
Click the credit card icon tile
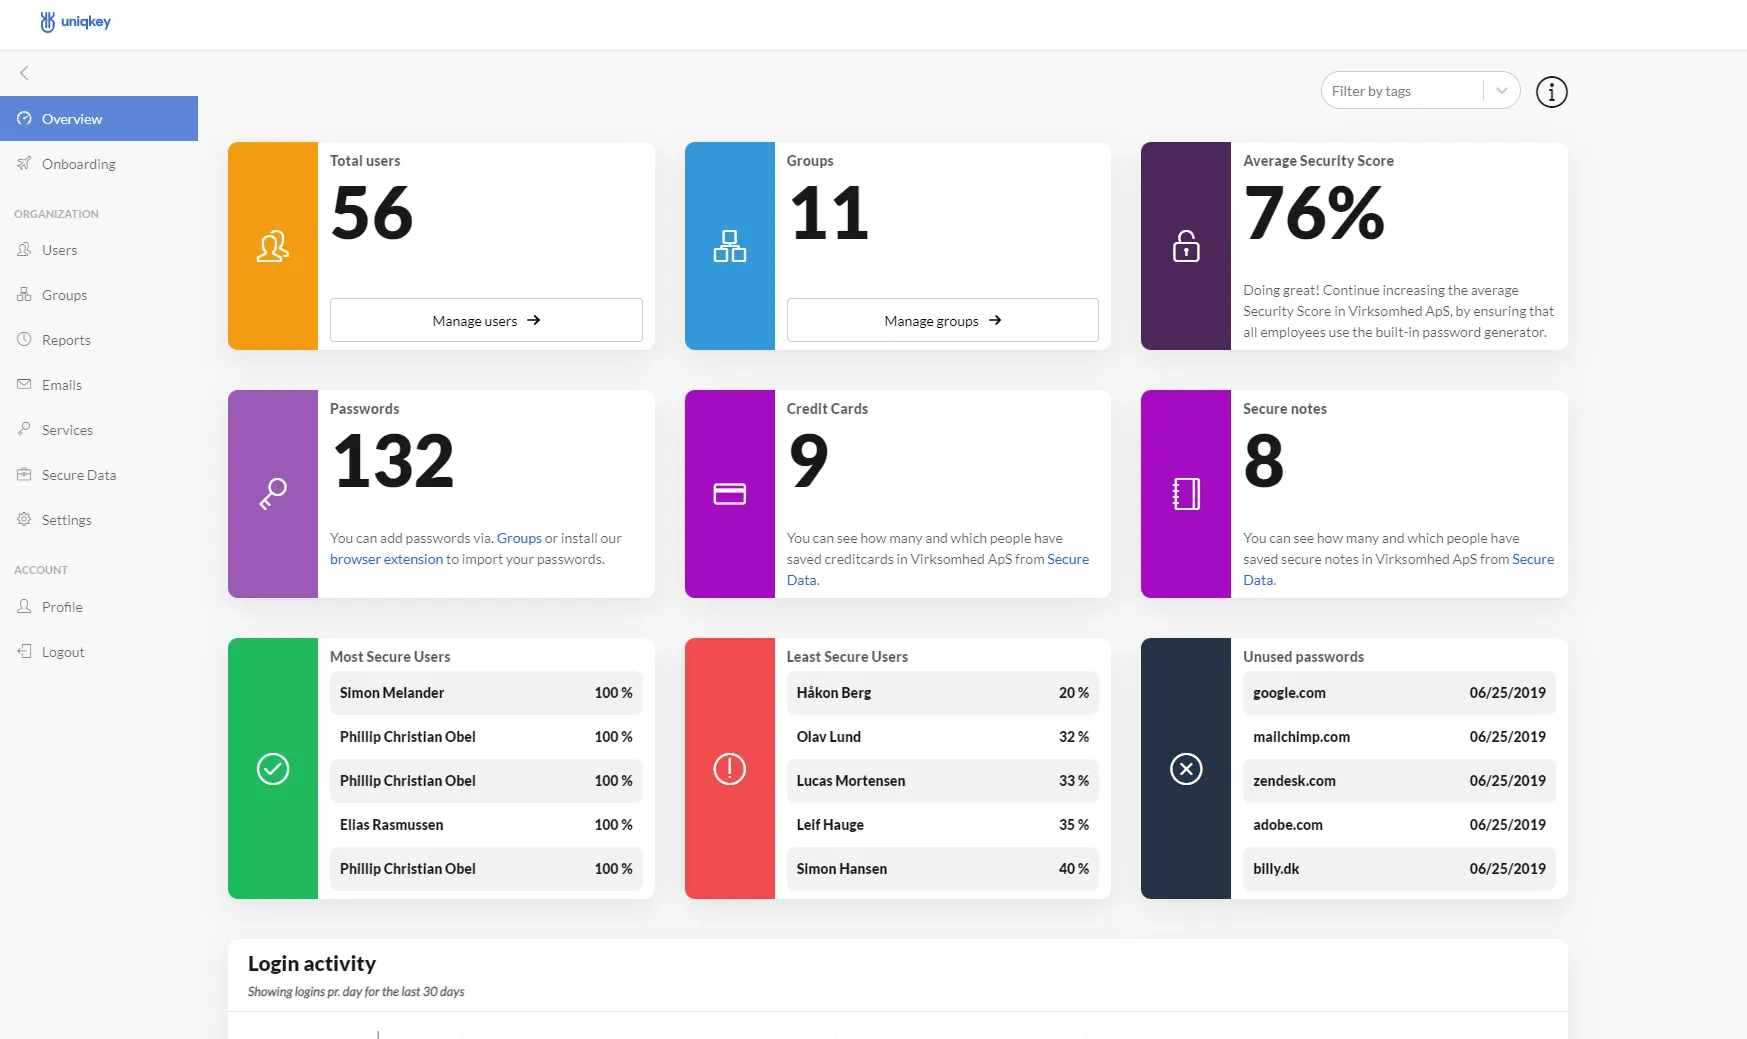729,494
